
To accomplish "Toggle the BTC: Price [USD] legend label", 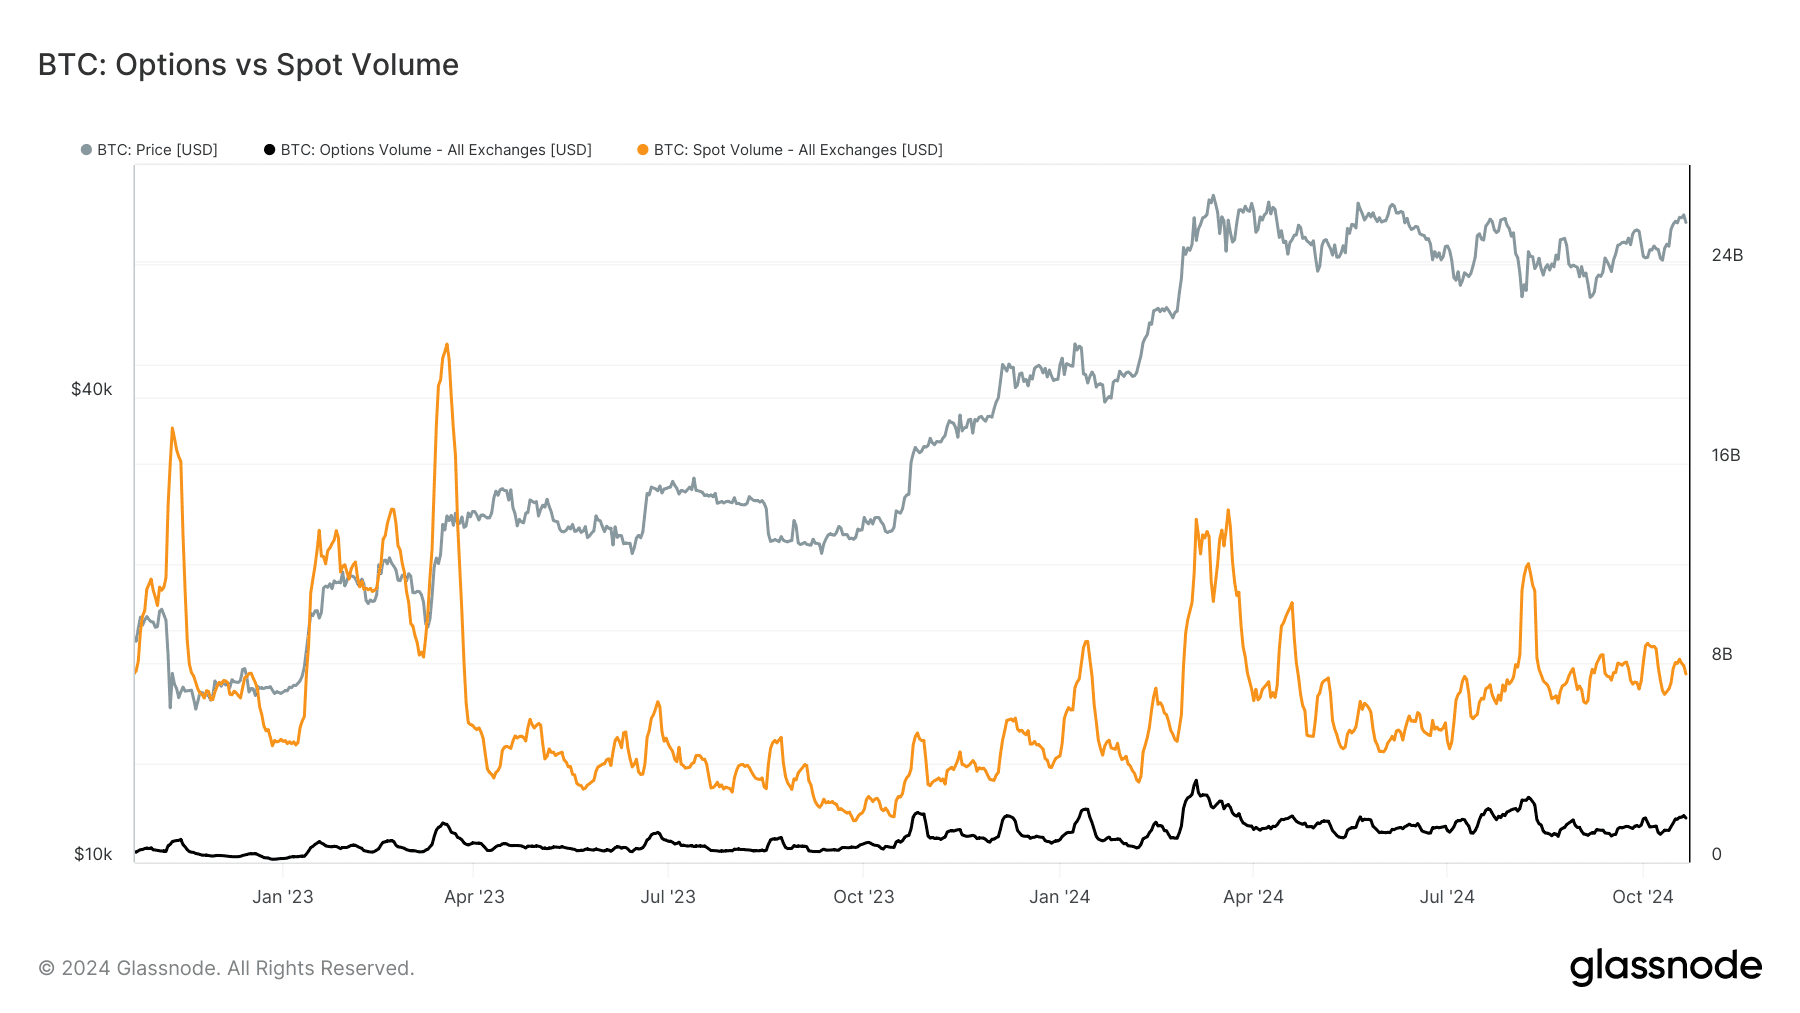I will (x=157, y=150).
